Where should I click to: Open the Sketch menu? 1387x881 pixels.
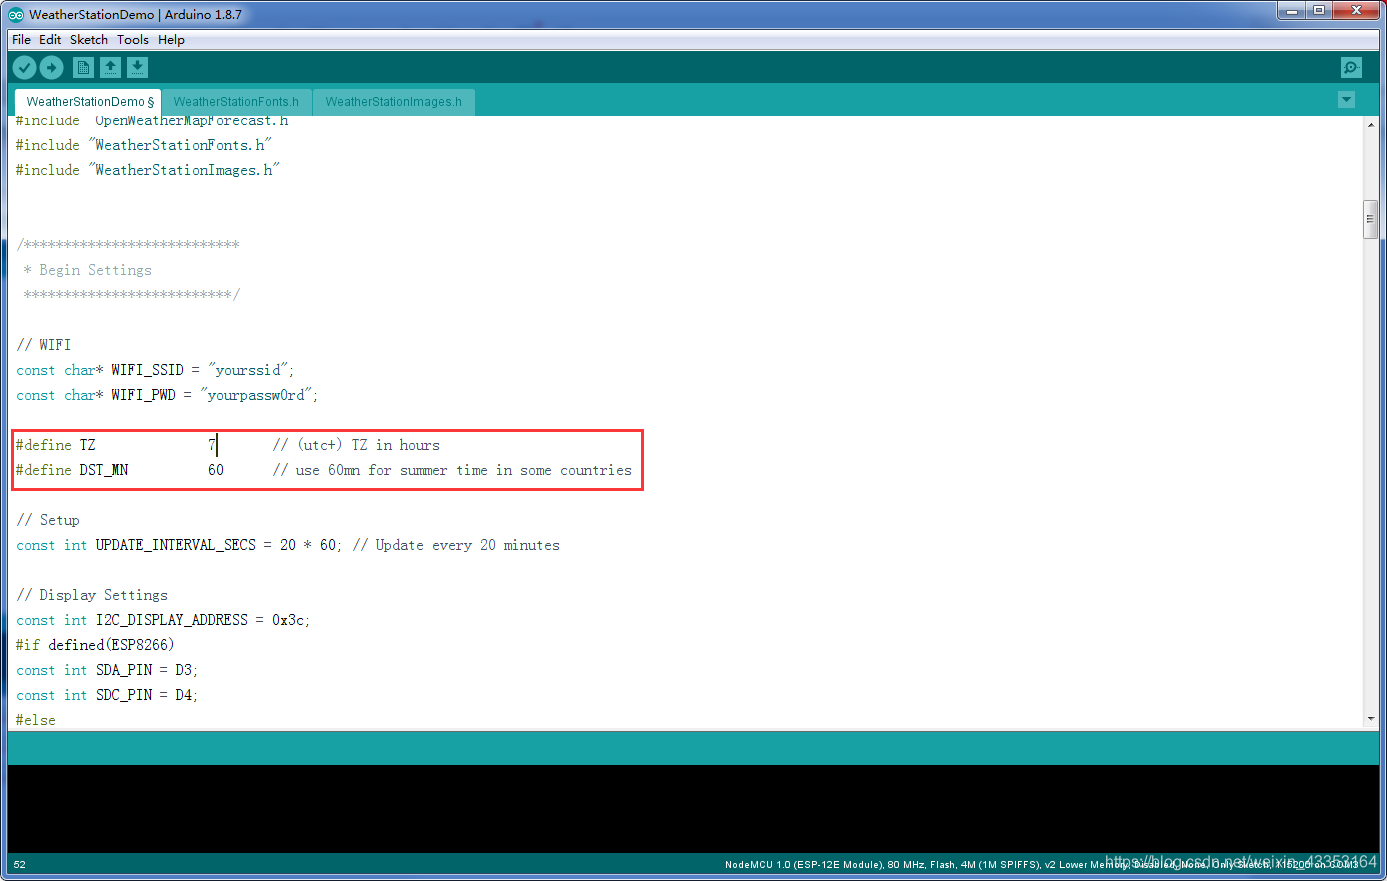click(x=89, y=40)
